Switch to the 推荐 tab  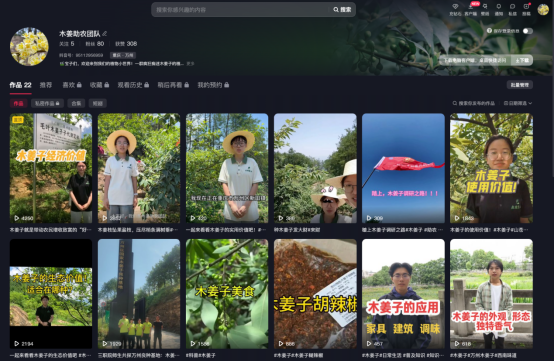point(46,85)
